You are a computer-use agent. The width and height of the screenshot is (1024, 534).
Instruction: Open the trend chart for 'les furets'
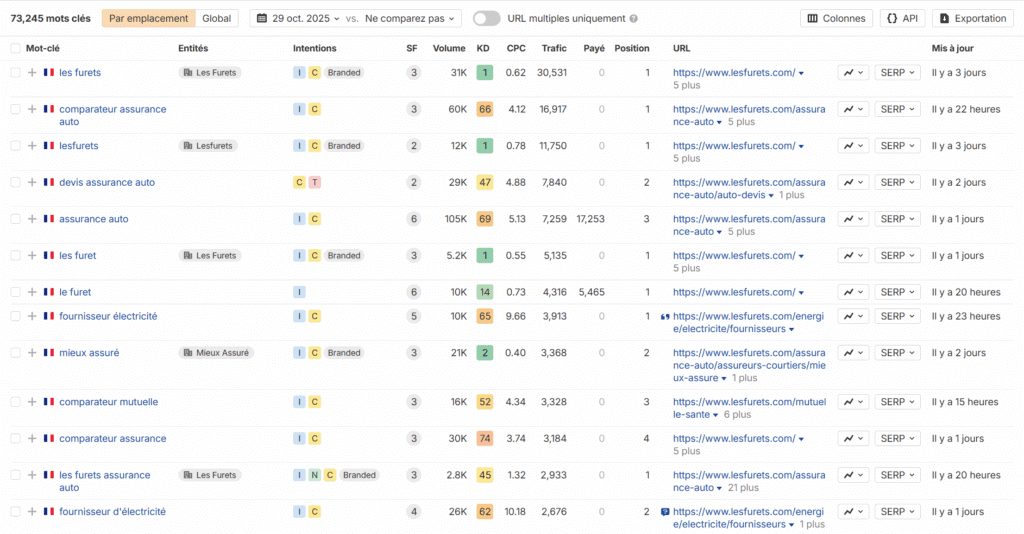[x=853, y=72]
